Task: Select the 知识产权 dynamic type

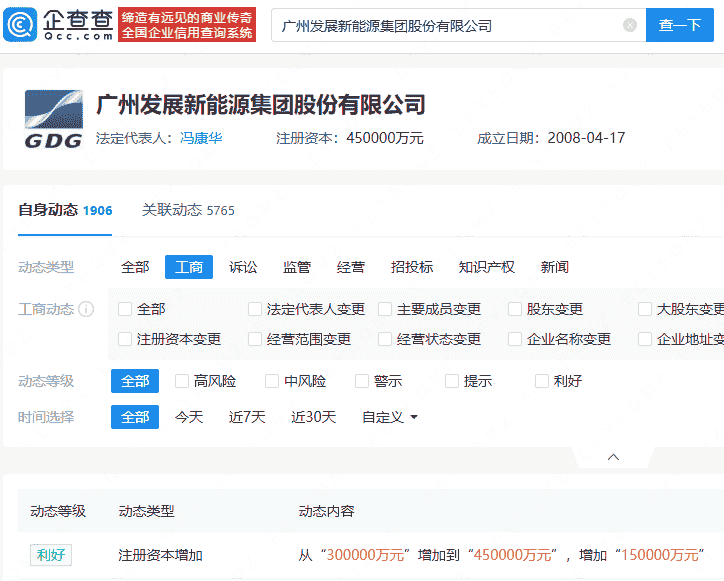Action: click(486, 267)
